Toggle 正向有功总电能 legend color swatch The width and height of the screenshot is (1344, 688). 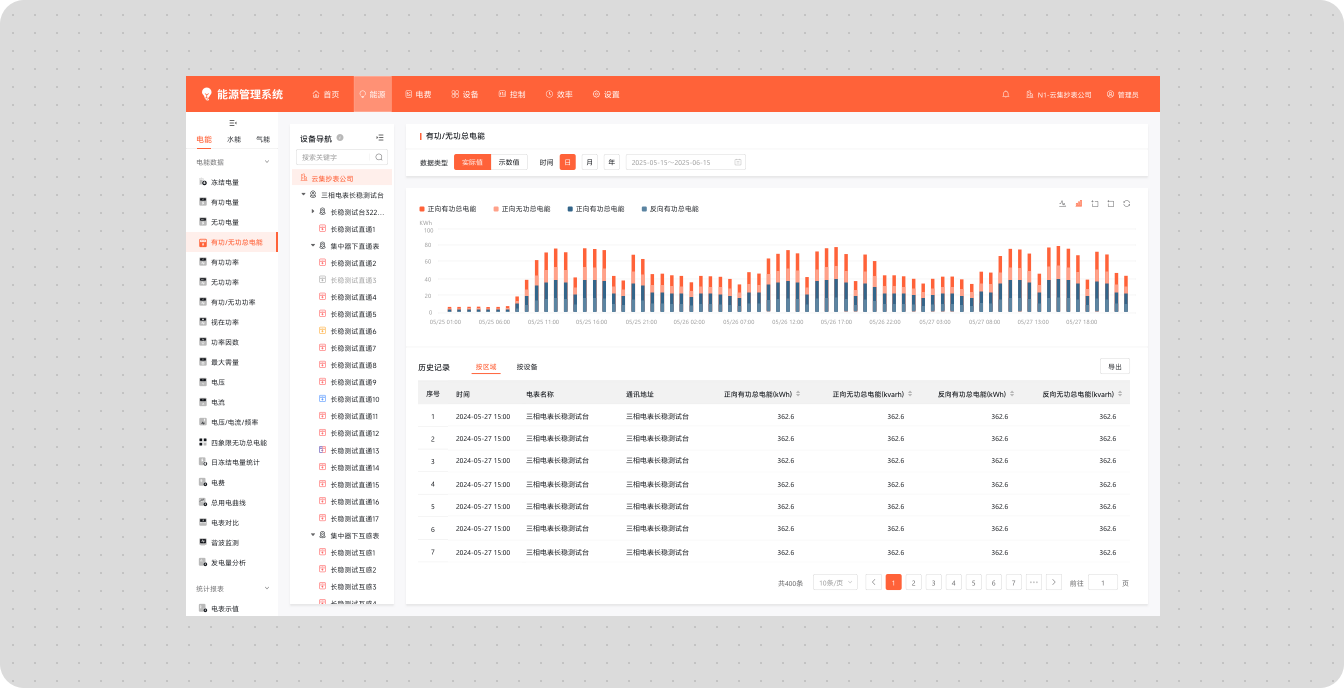tap(422, 209)
